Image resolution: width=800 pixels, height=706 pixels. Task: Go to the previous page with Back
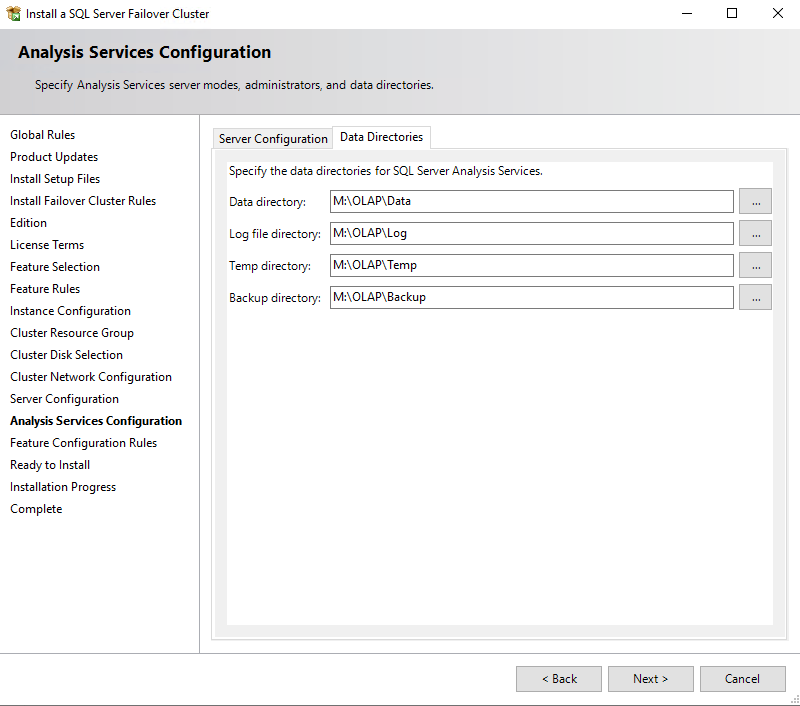coord(559,679)
